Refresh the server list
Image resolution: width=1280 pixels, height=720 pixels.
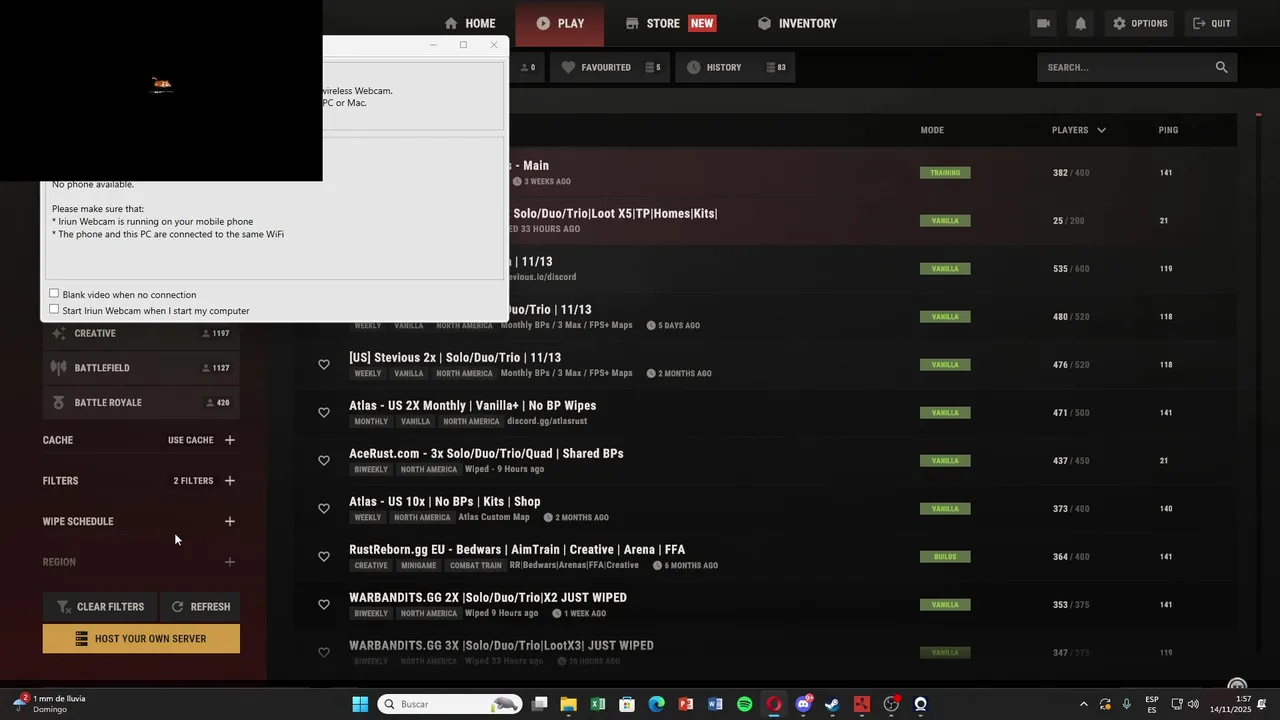(x=200, y=606)
